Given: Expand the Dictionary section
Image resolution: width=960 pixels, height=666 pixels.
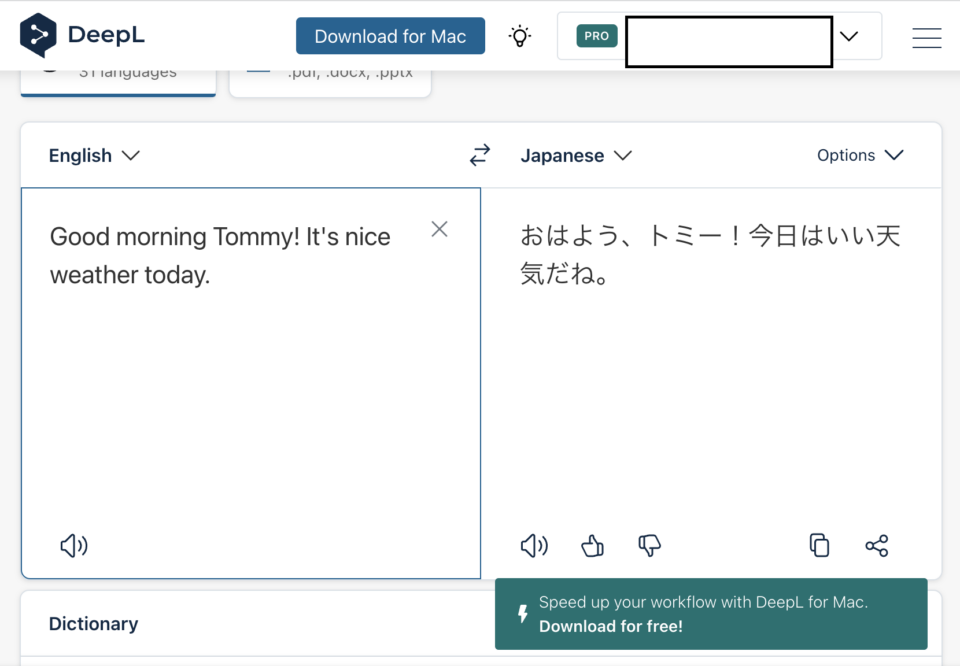Looking at the screenshot, I should (x=93, y=623).
